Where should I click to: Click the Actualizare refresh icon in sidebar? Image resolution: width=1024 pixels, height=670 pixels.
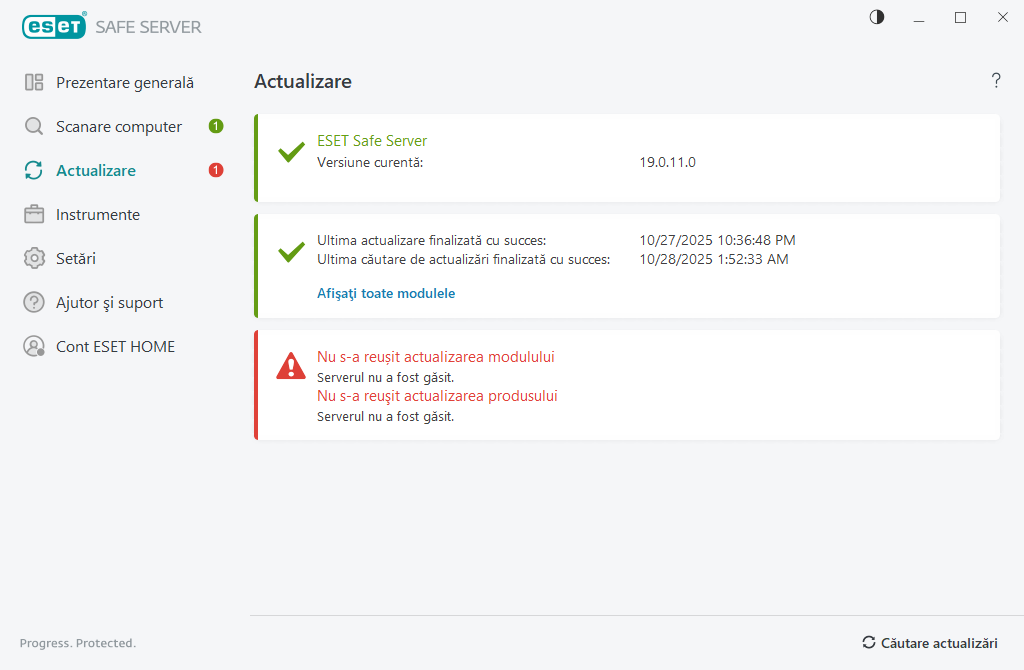[34, 171]
